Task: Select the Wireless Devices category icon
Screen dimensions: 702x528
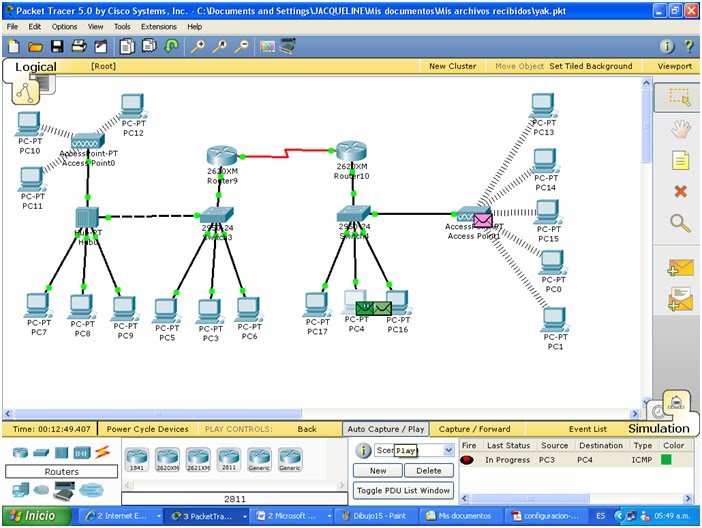Action: (81, 453)
